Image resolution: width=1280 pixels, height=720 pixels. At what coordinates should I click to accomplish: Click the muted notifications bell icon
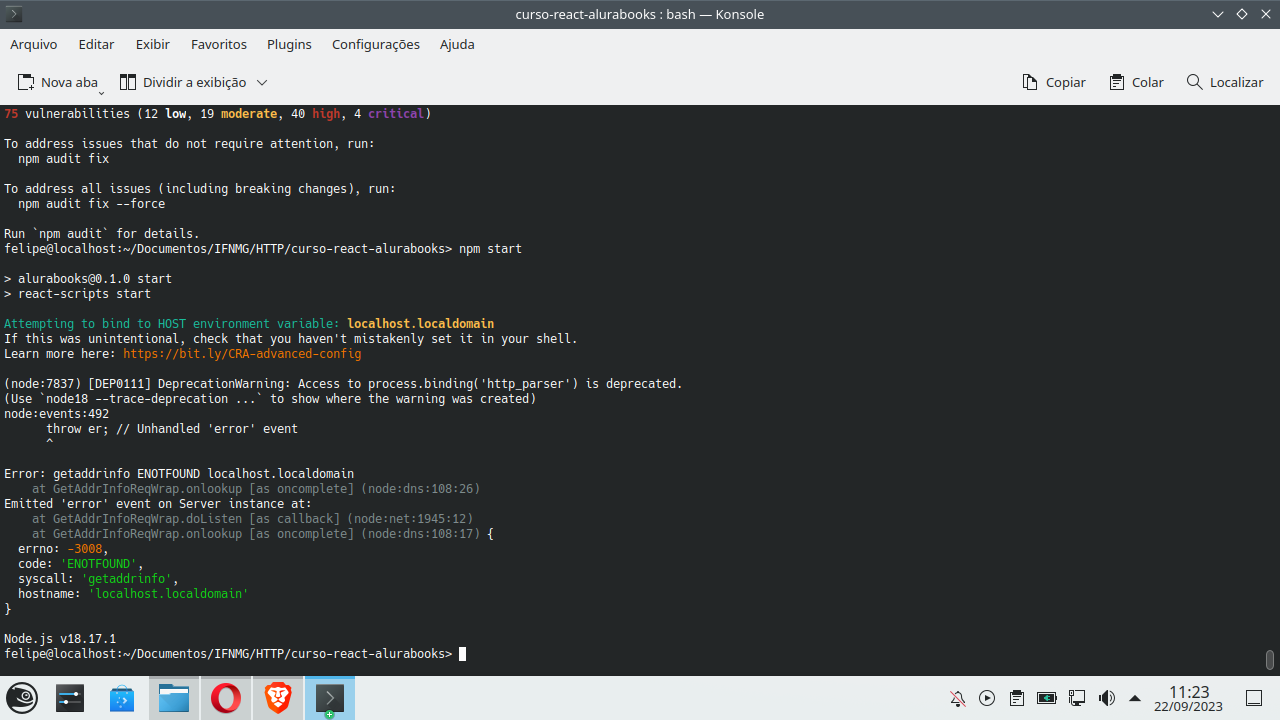(957, 698)
